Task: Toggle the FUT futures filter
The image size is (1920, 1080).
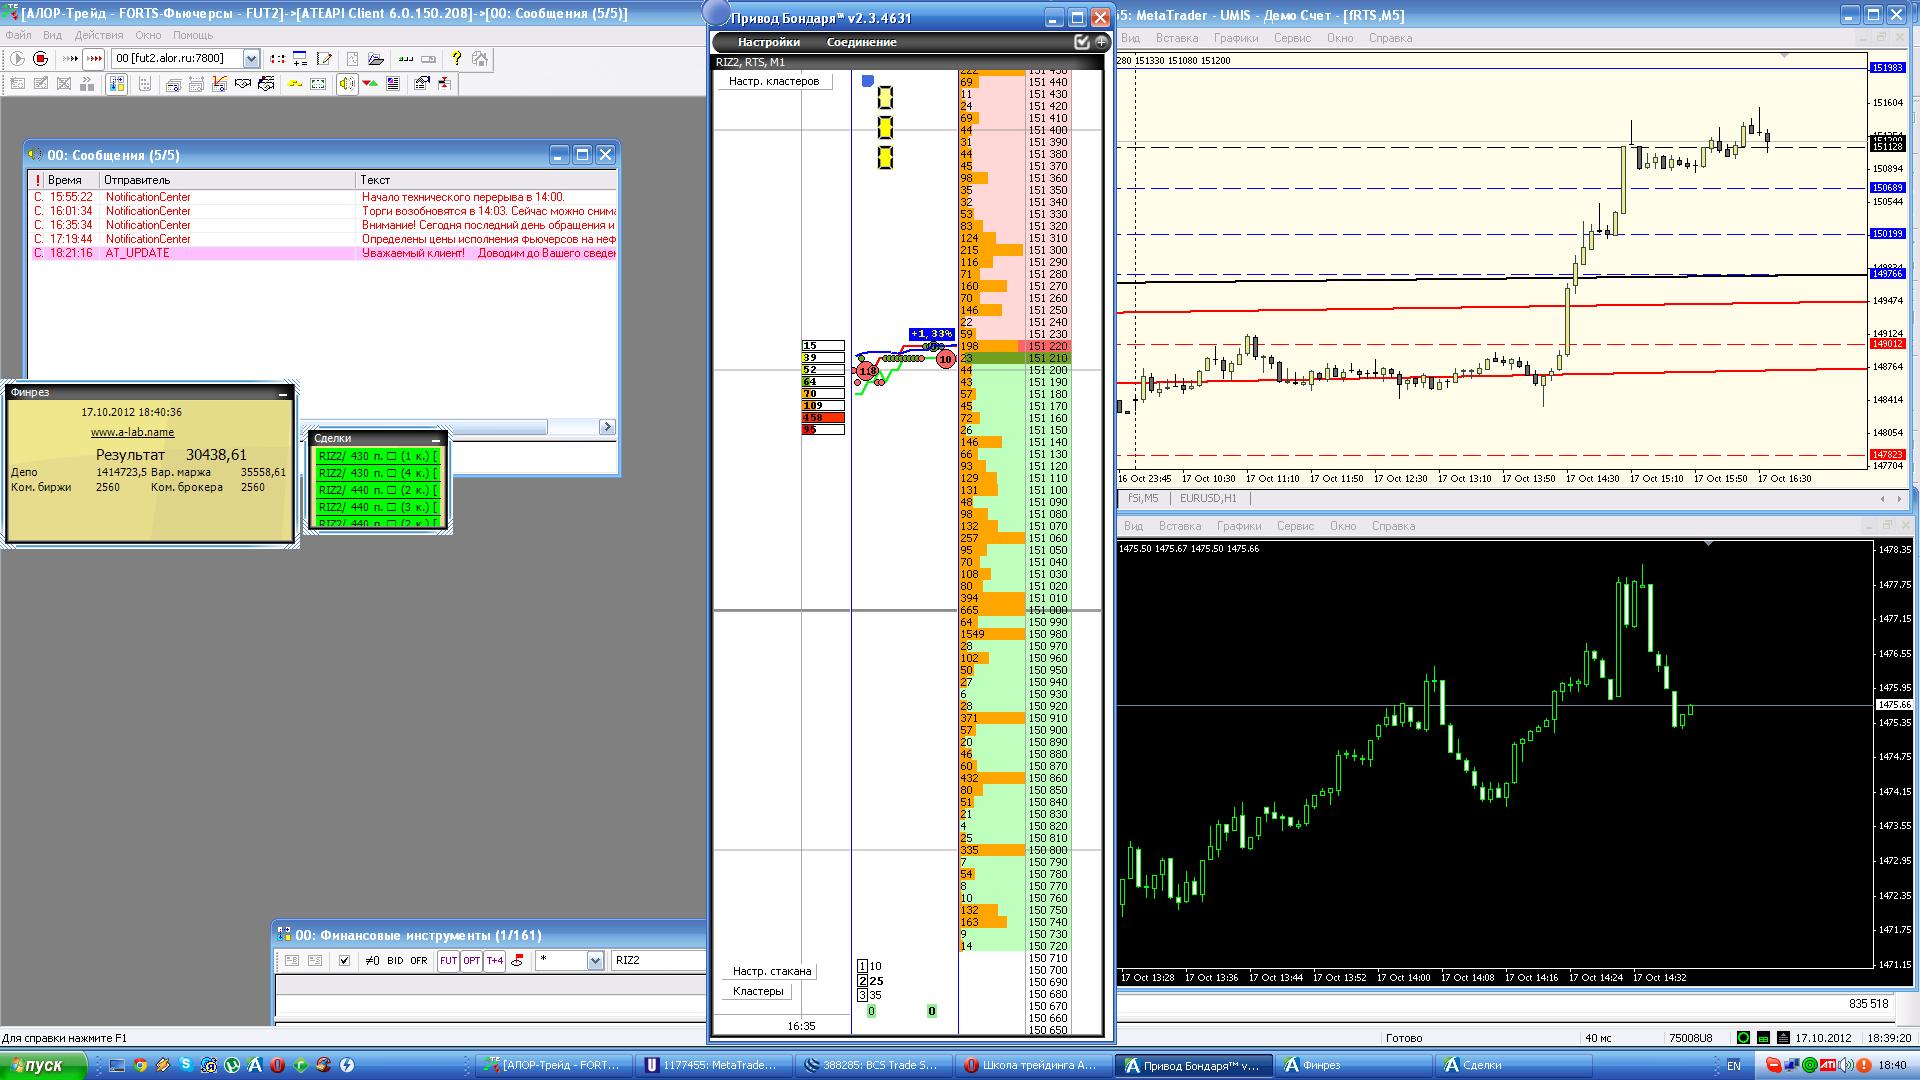Action: coord(448,960)
